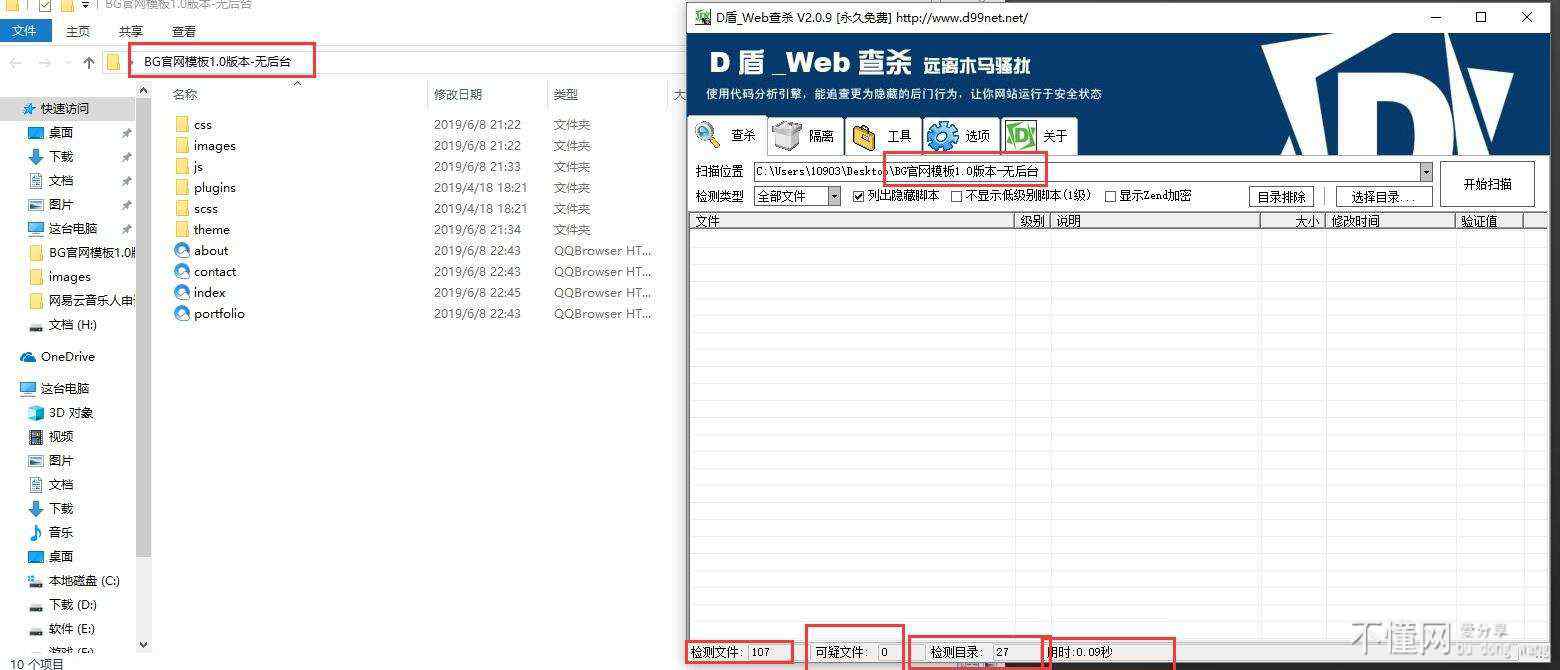Open 网易云音乐人 folder in sidebar

point(91,300)
